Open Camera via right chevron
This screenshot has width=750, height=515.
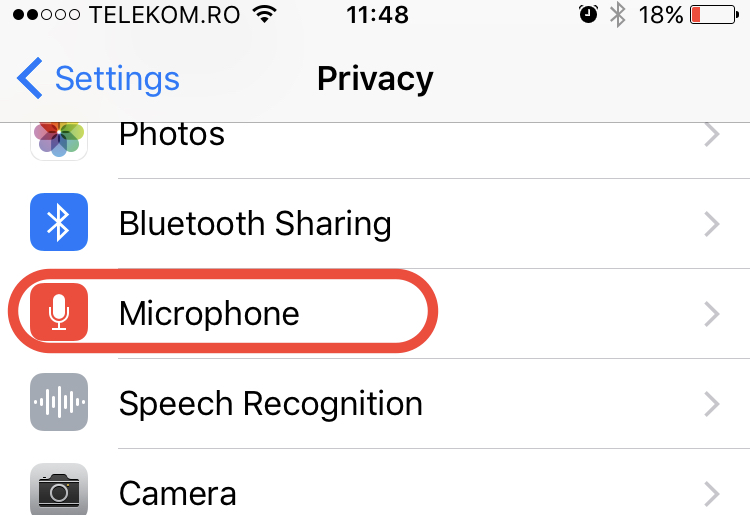711,492
